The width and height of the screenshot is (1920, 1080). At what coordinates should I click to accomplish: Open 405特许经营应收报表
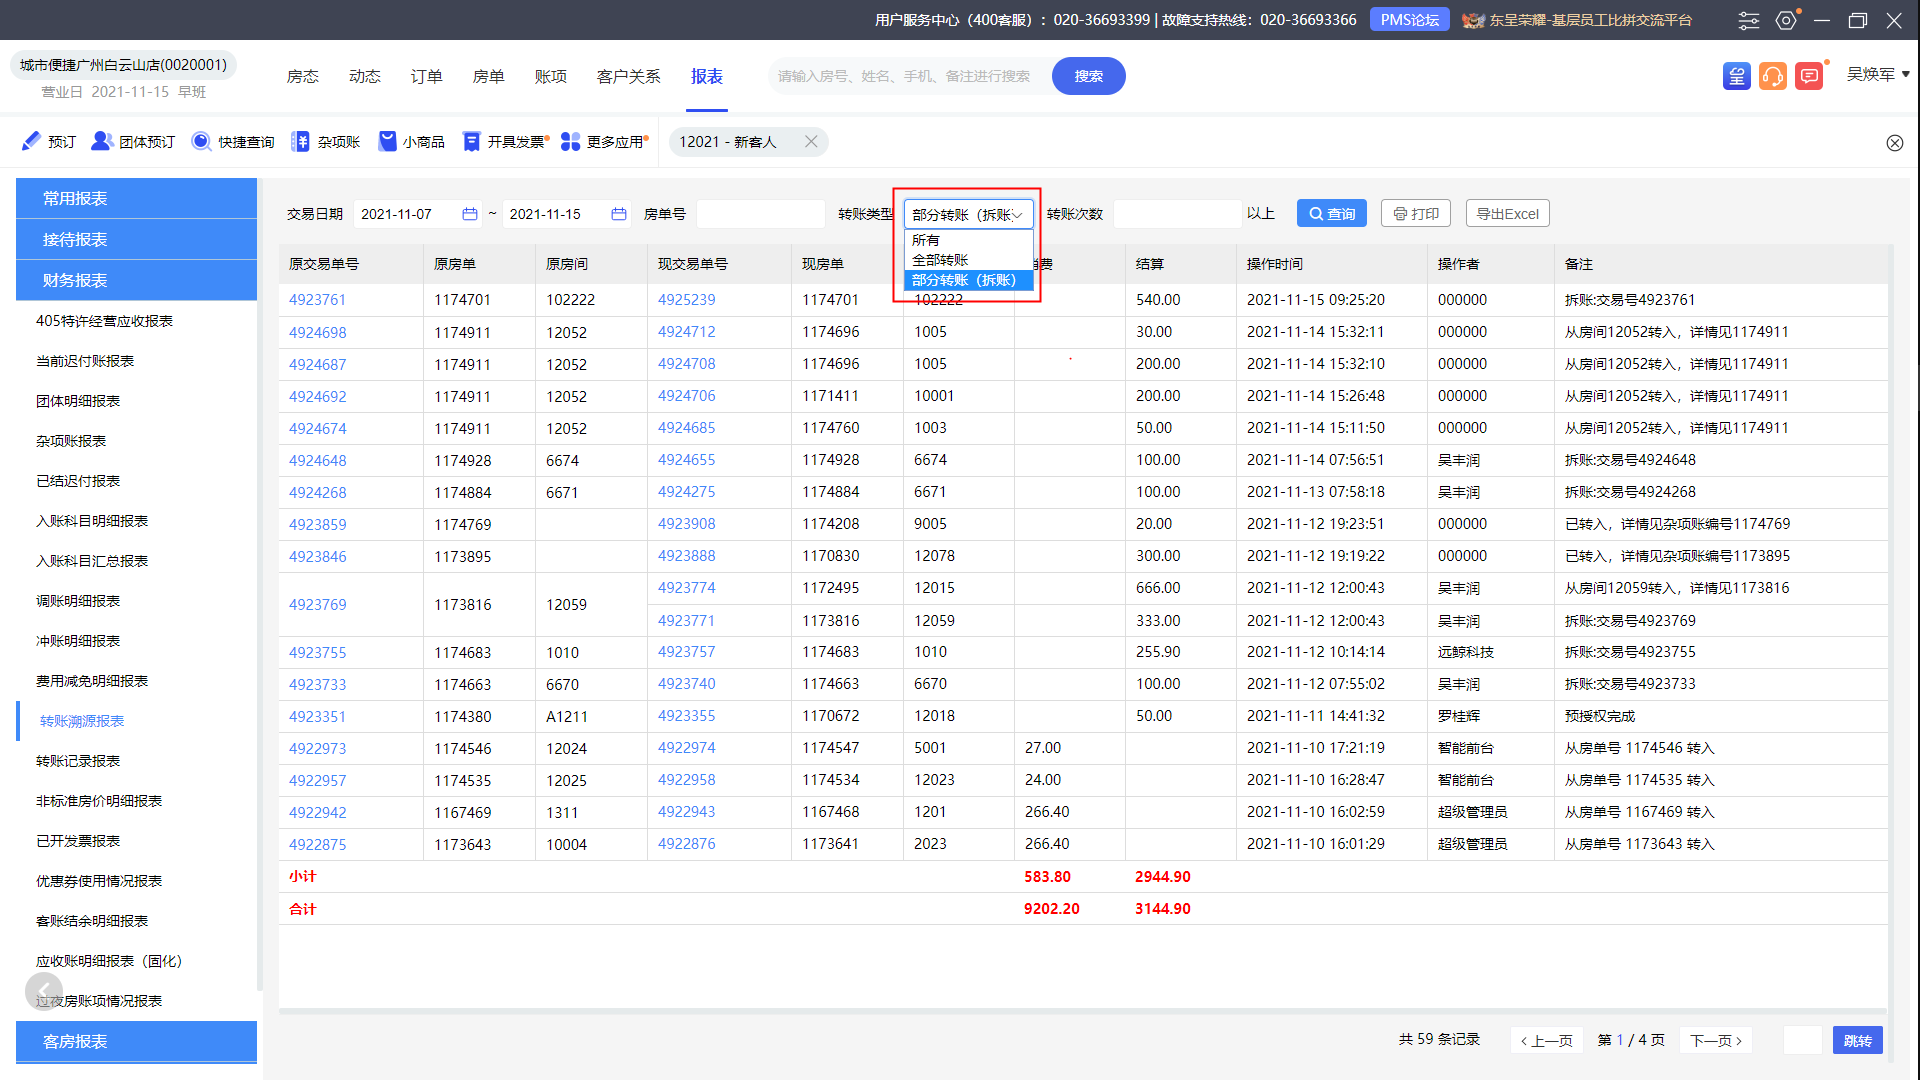coord(104,321)
